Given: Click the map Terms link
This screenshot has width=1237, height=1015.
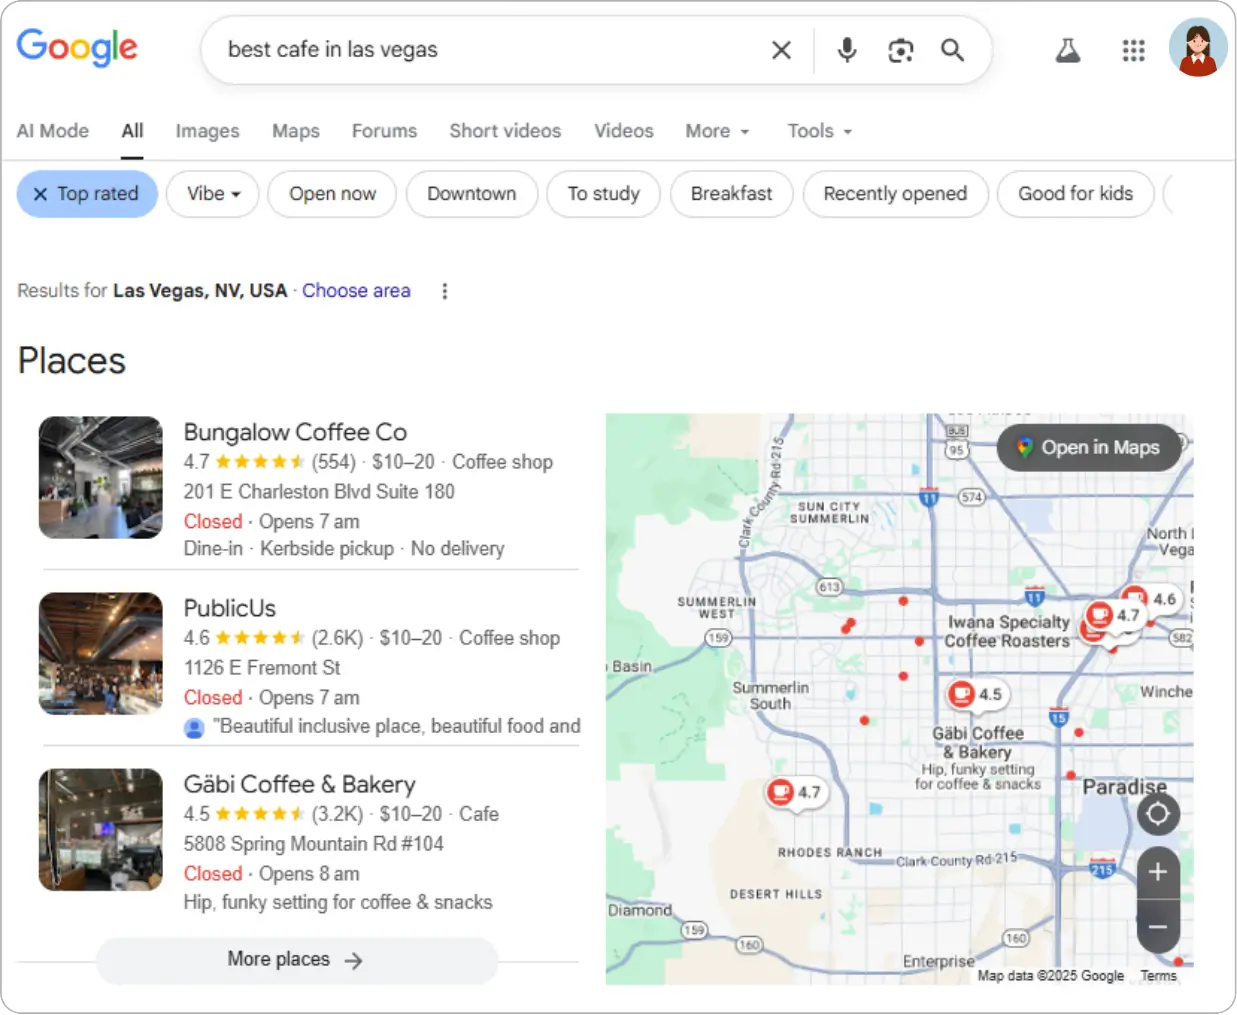Looking at the screenshot, I should pyautogui.click(x=1158, y=976).
